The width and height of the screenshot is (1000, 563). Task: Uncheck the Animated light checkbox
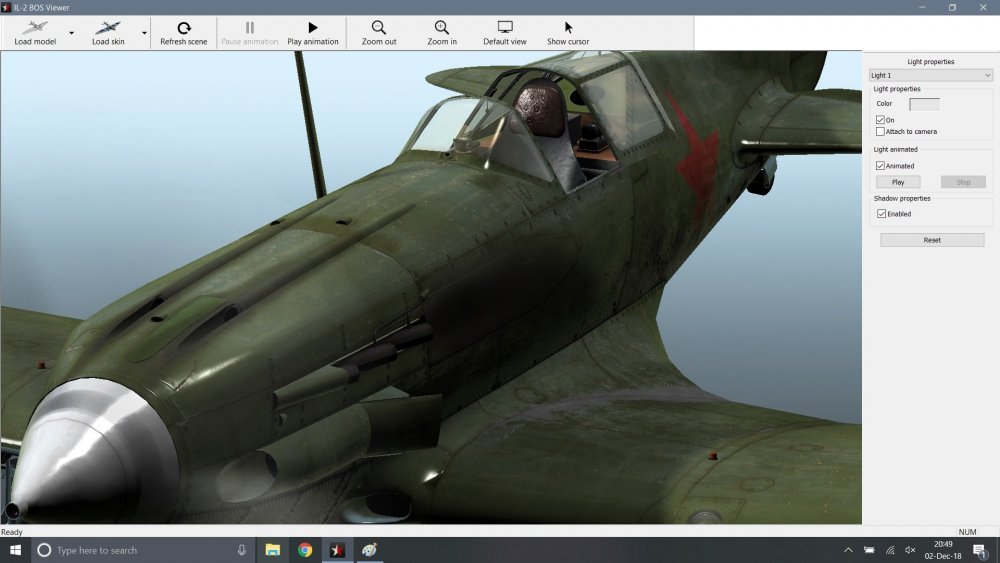[x=880, y=166]
